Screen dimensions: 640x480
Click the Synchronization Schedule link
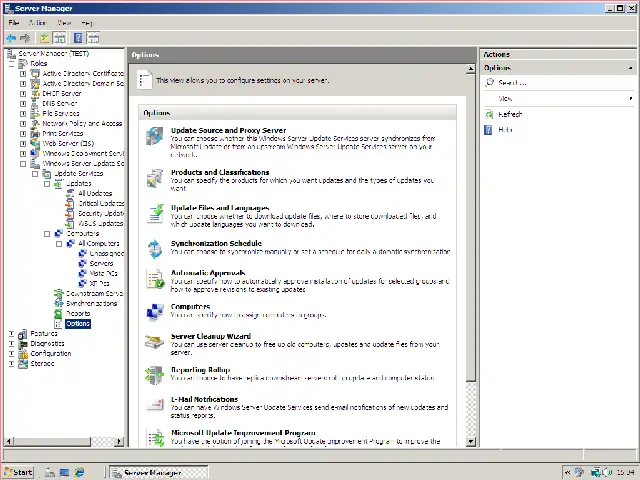(x=216, y=243)
